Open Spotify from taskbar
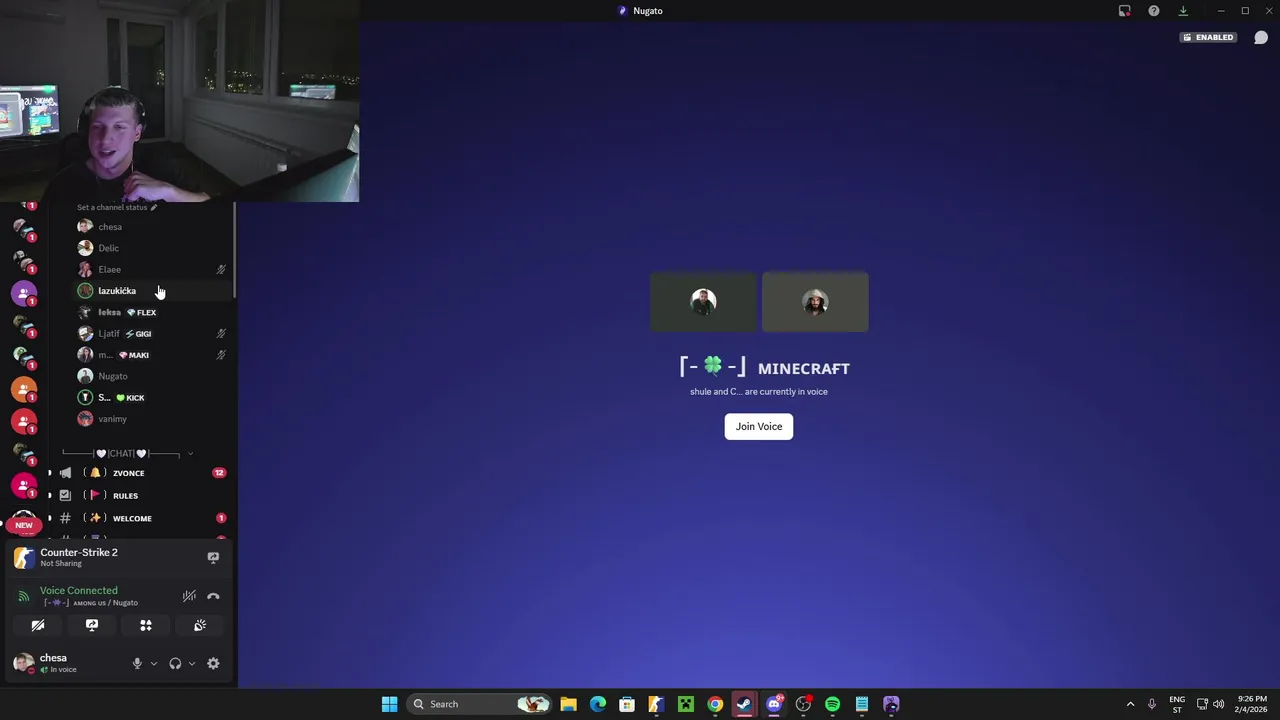This screenshot has width=1280, height=720. (x=832, y=704)
